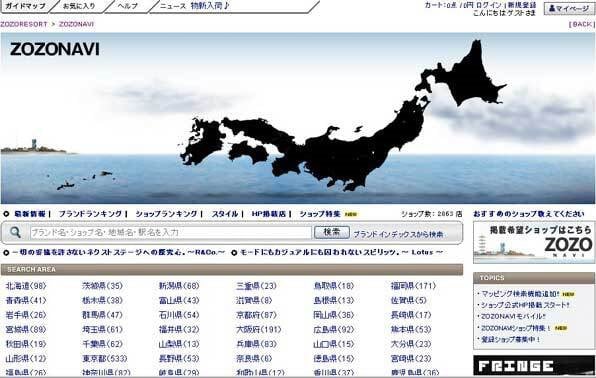The height and width of the screenshot is (378, 596).
Task: Open the ヘルプ tab
Action: (128, 6)
